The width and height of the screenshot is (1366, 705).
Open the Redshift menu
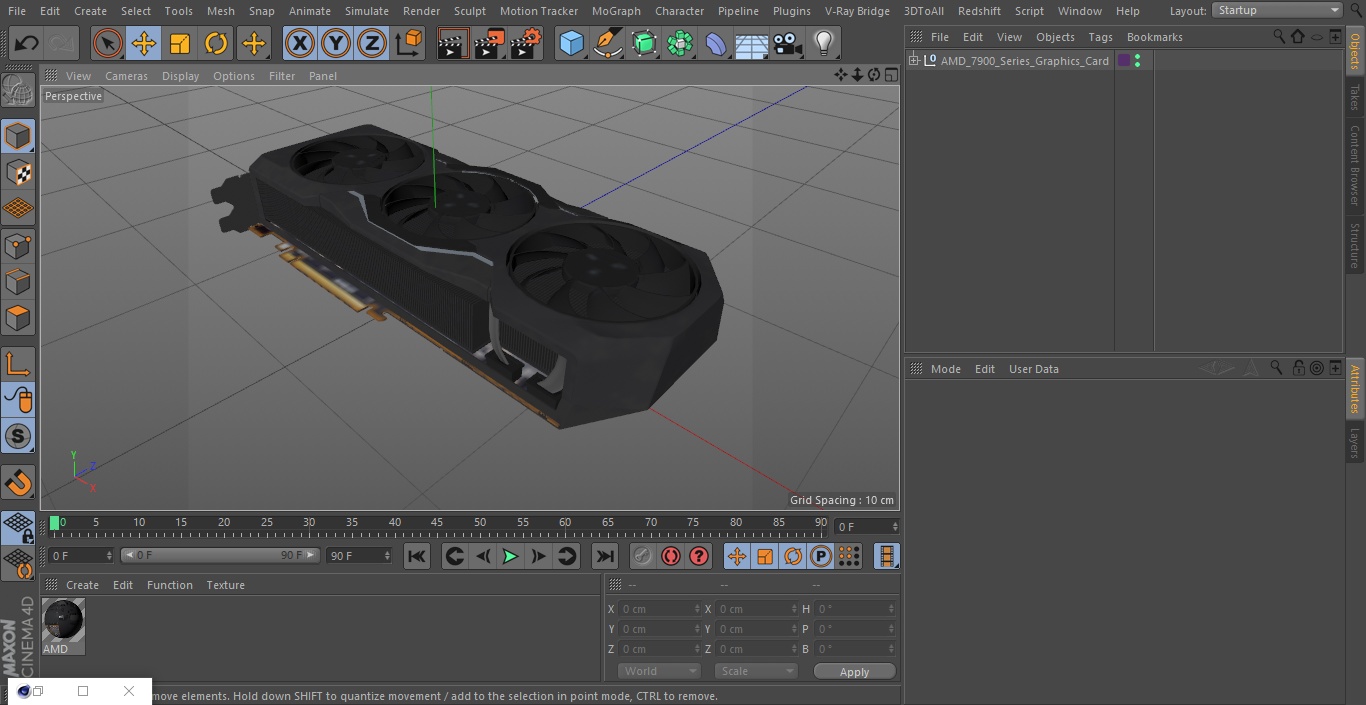point(979,11)
